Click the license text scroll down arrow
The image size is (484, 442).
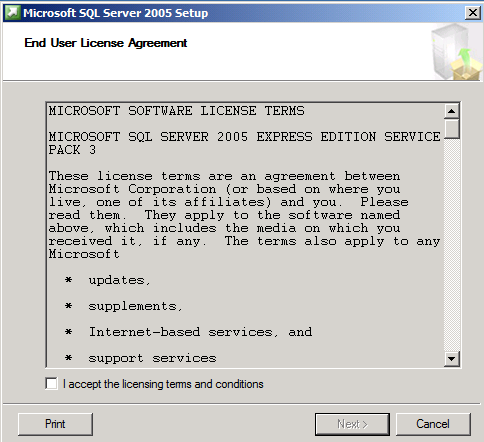pos(452,359)
